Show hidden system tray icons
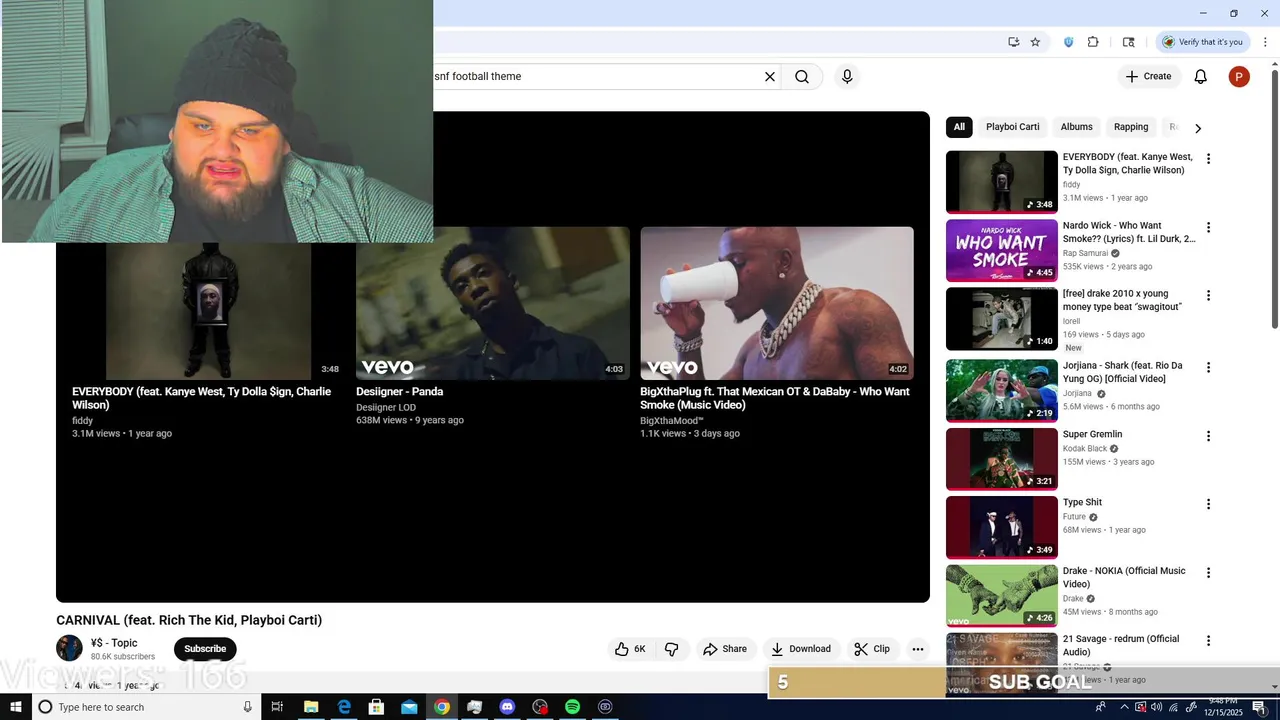 (x=1124, y=707)
